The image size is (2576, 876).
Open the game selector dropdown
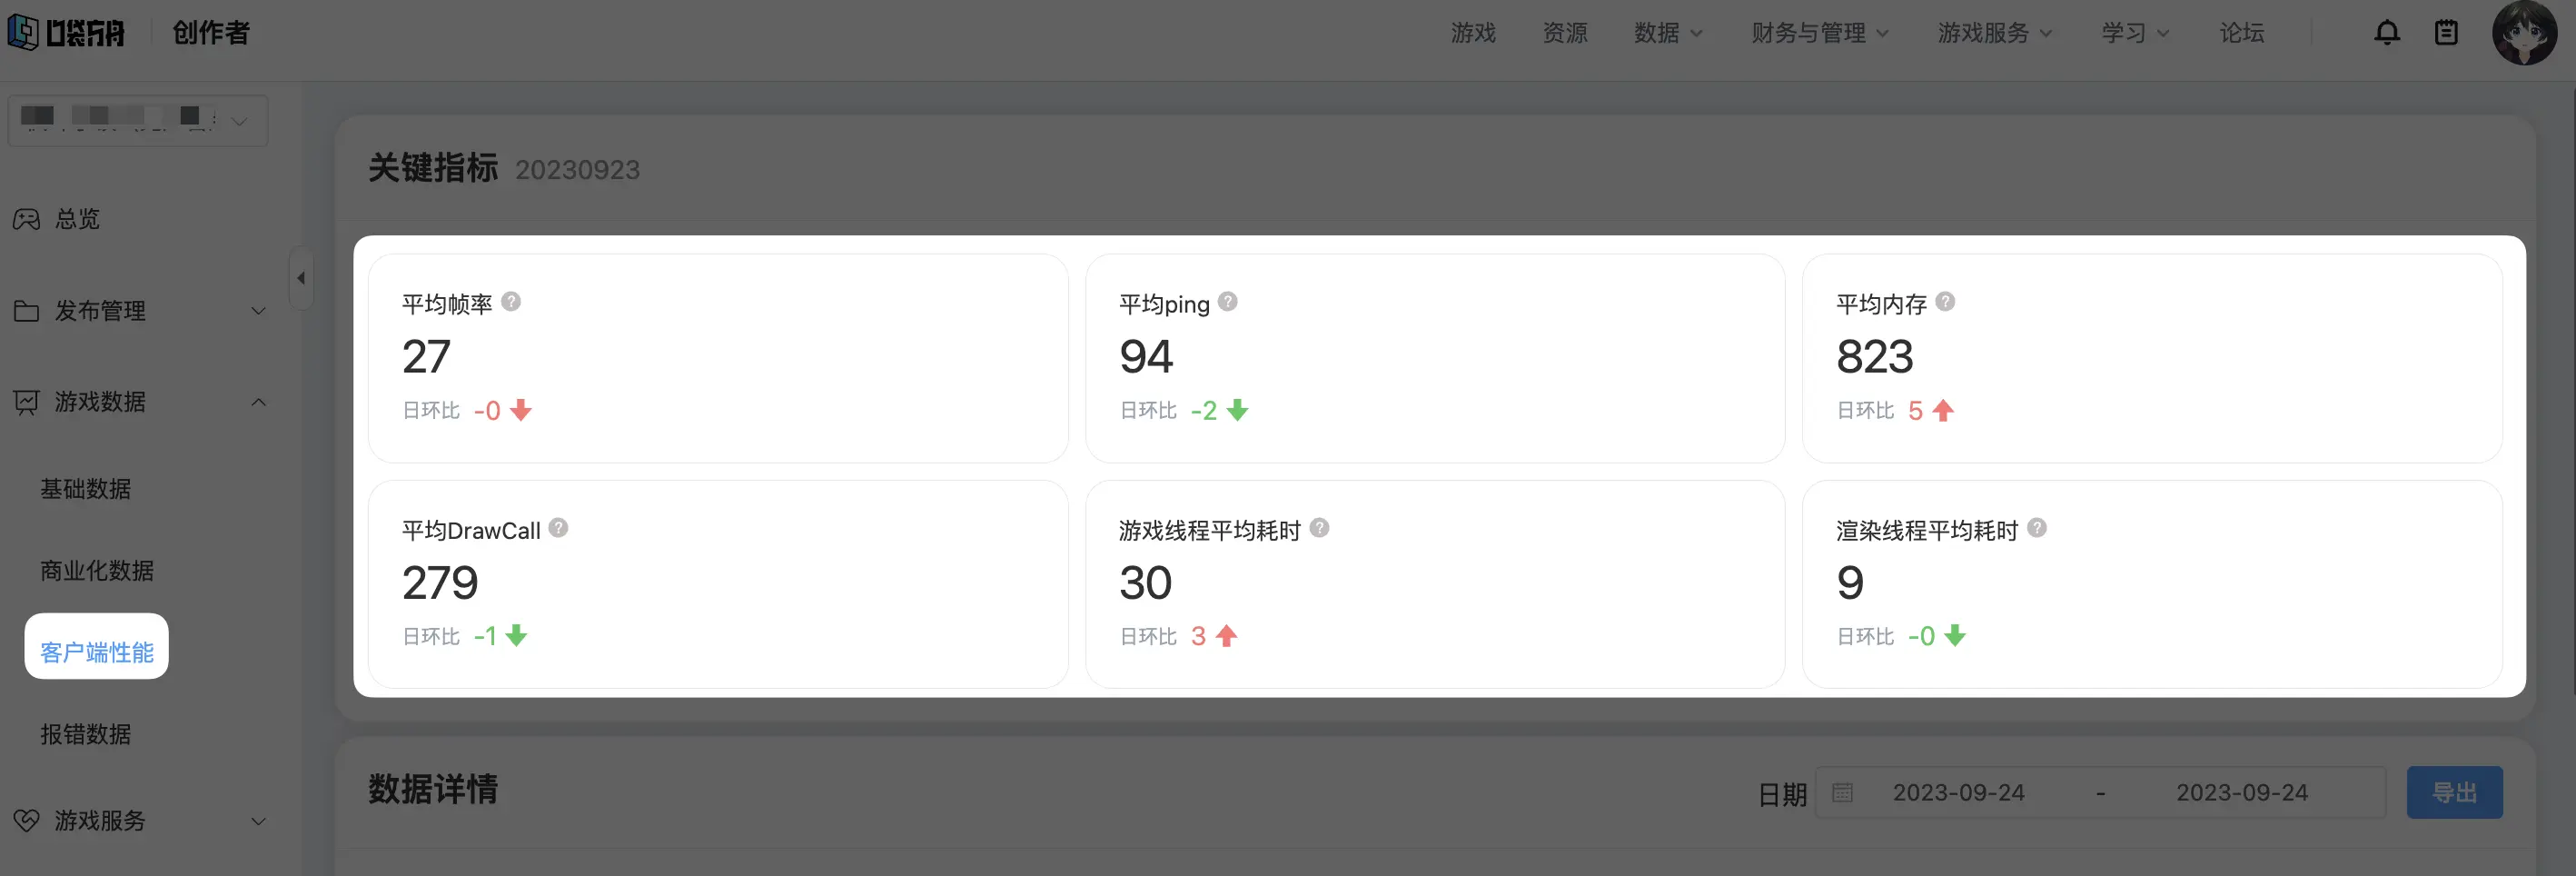pos(138,121)
